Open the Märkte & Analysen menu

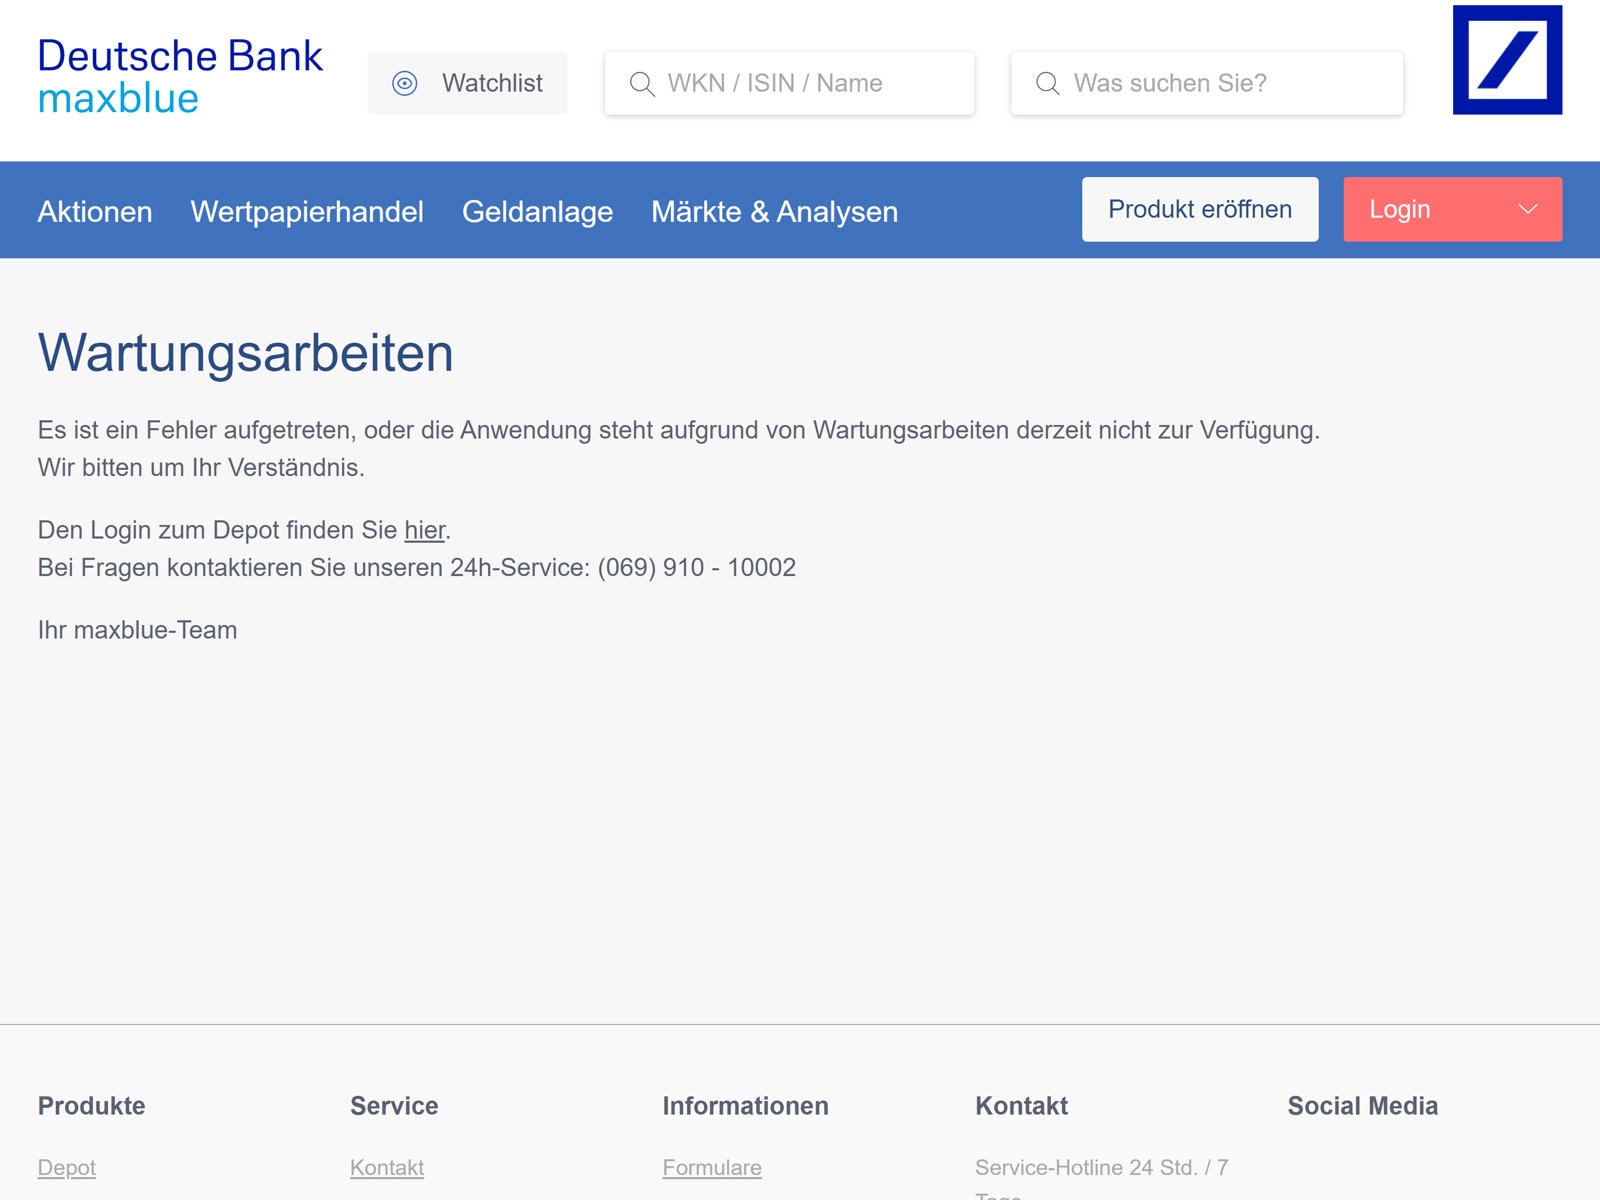coord(775,211)
